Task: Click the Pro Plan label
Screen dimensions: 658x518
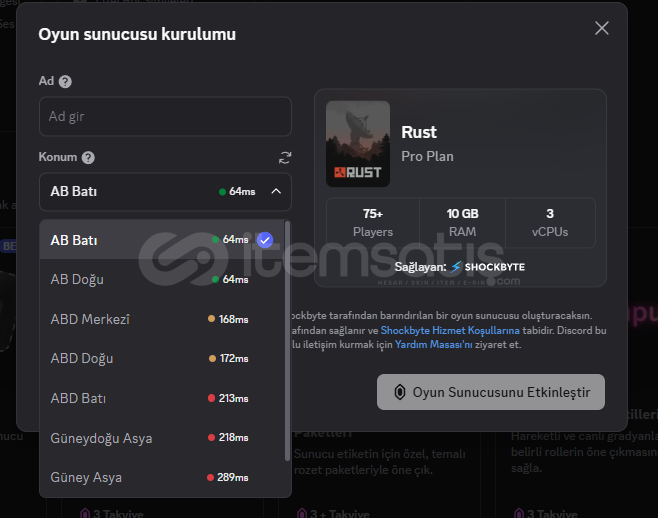Action: coord(427,157)
